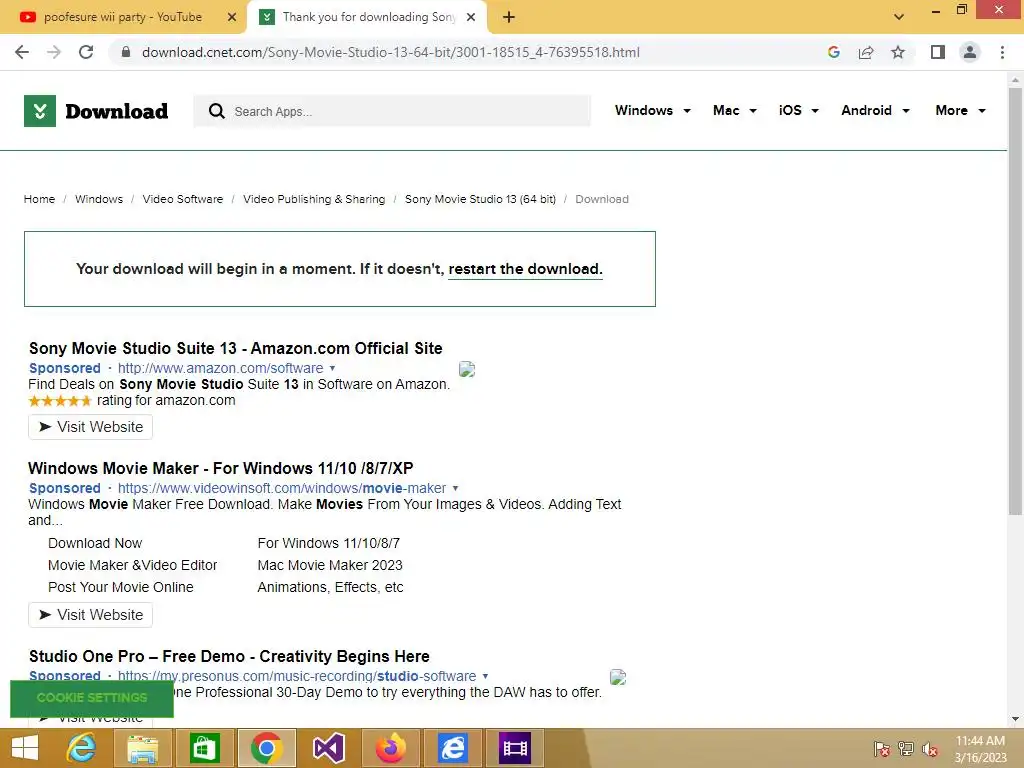The image size is (1024, 768).
Task: Click For Windows 11/10/8/7 sitelink
Action: coord(328,543)
